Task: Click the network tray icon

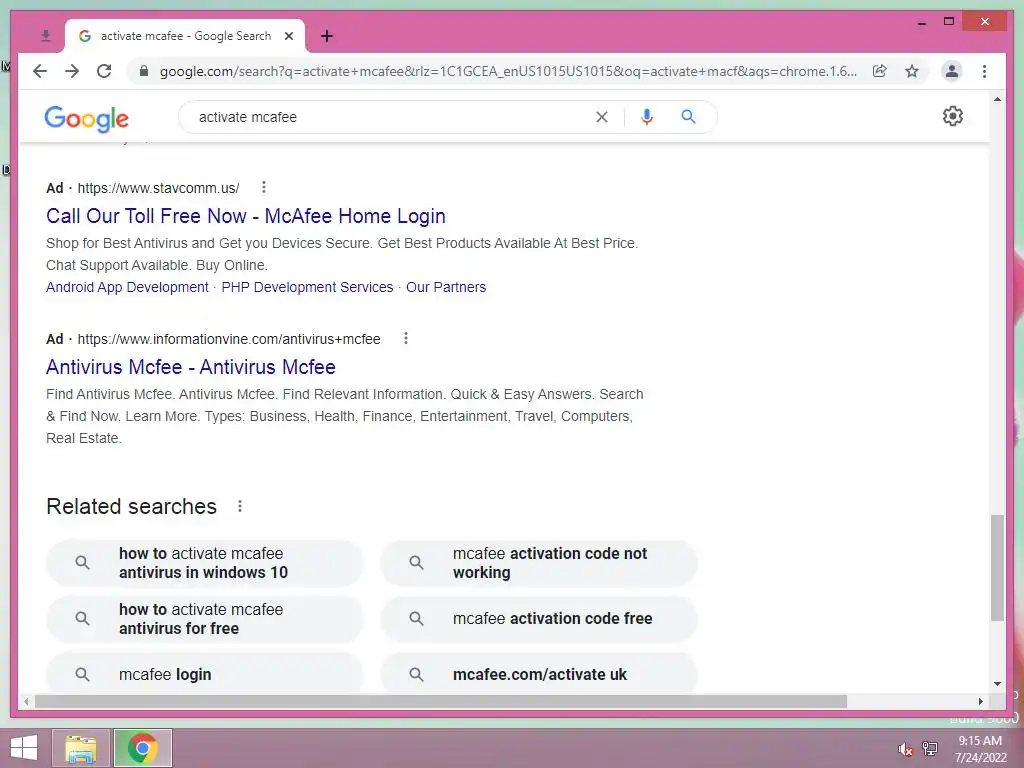Action: pyautogui.click(x=930, y=749)
